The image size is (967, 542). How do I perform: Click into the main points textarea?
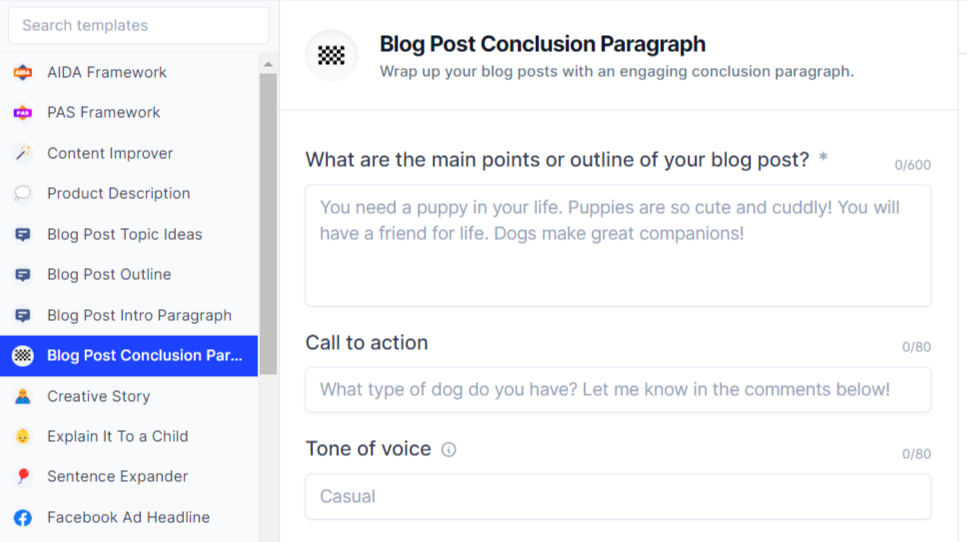point(618,245)
